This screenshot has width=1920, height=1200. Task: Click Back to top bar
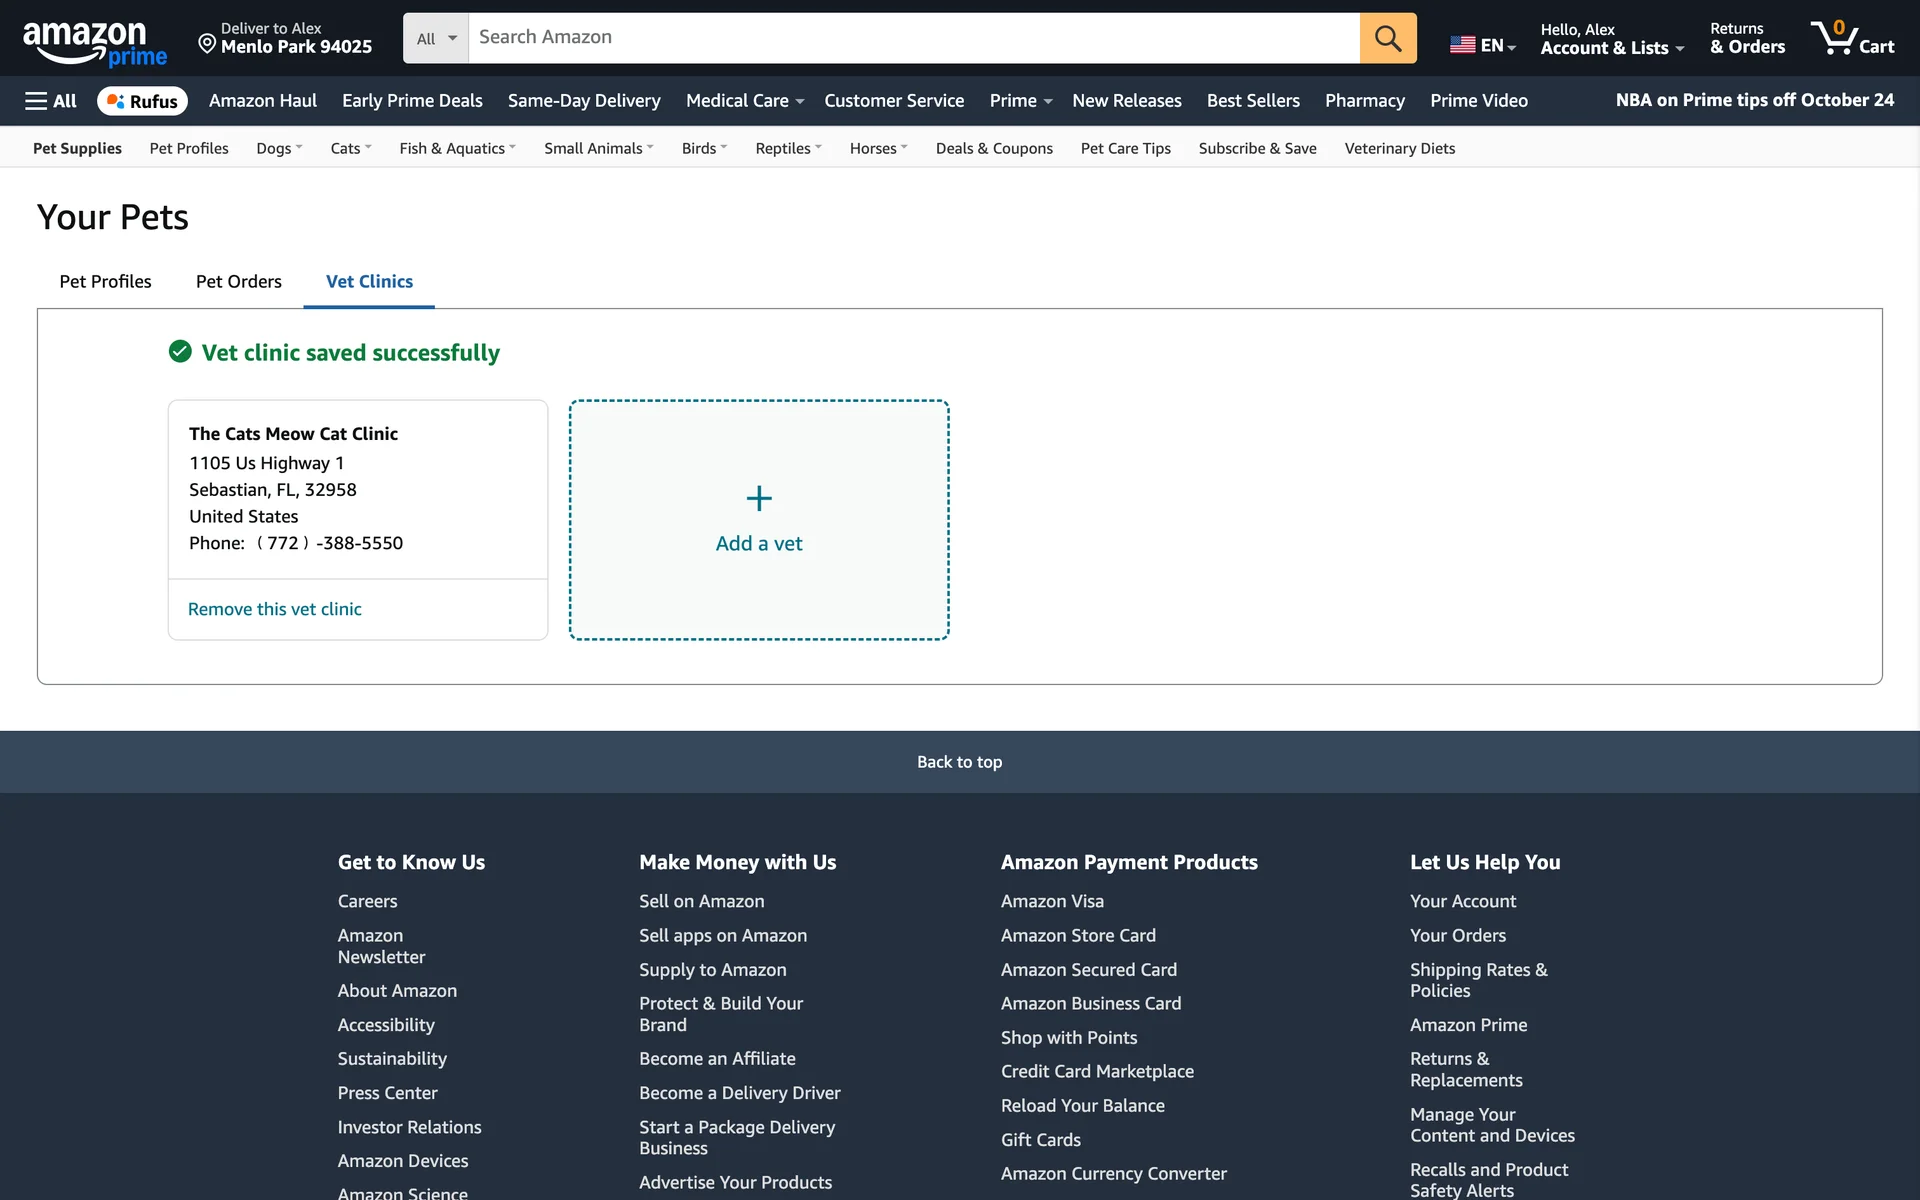(x=959, y=762)
